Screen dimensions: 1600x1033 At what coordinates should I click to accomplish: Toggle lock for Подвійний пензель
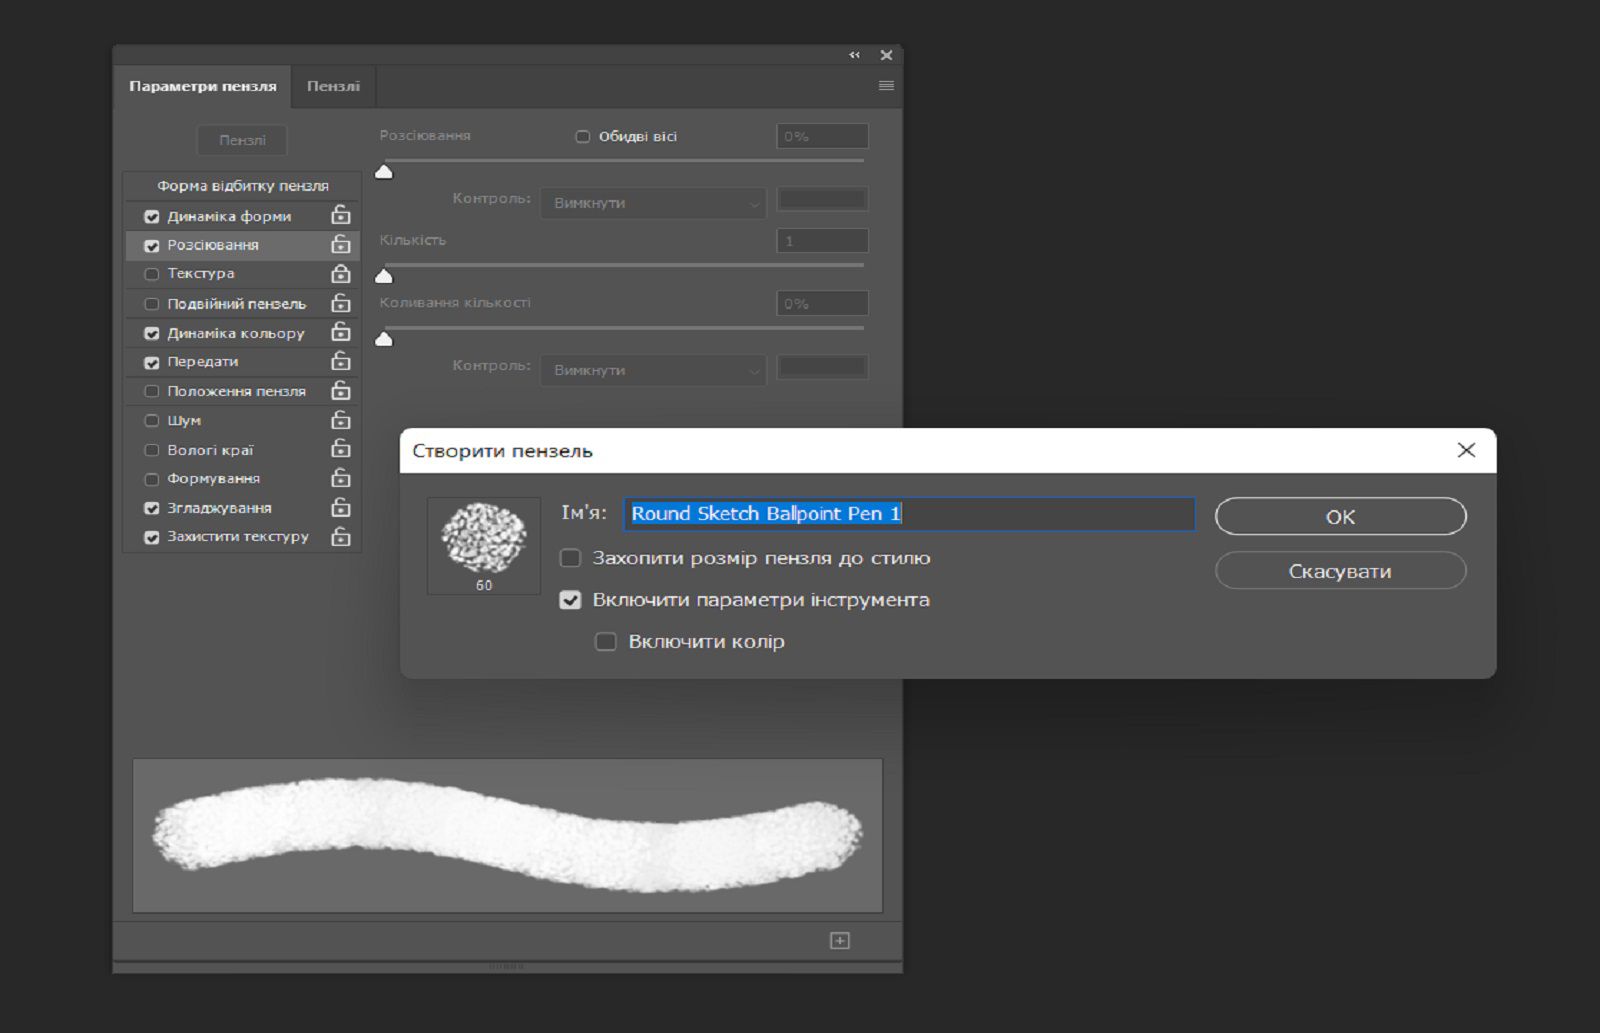coord(341,303)
